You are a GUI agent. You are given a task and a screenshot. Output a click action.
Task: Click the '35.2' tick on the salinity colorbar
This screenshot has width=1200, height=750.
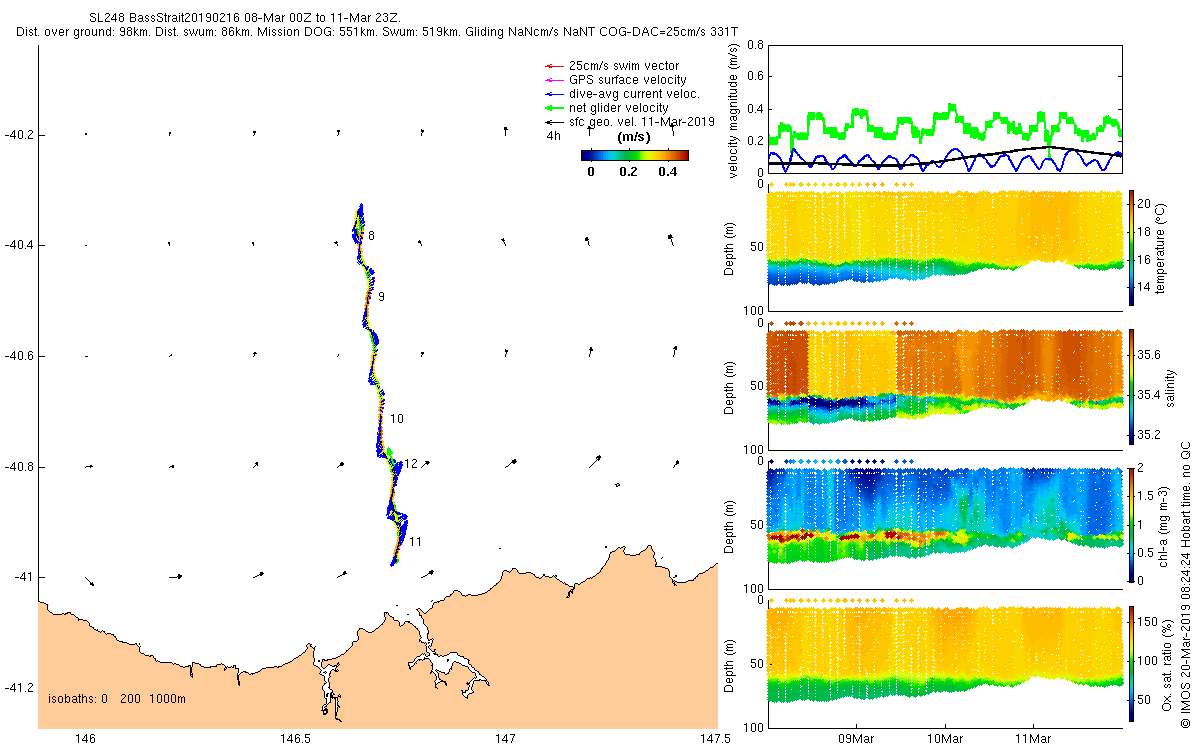tap(1149, 435)
